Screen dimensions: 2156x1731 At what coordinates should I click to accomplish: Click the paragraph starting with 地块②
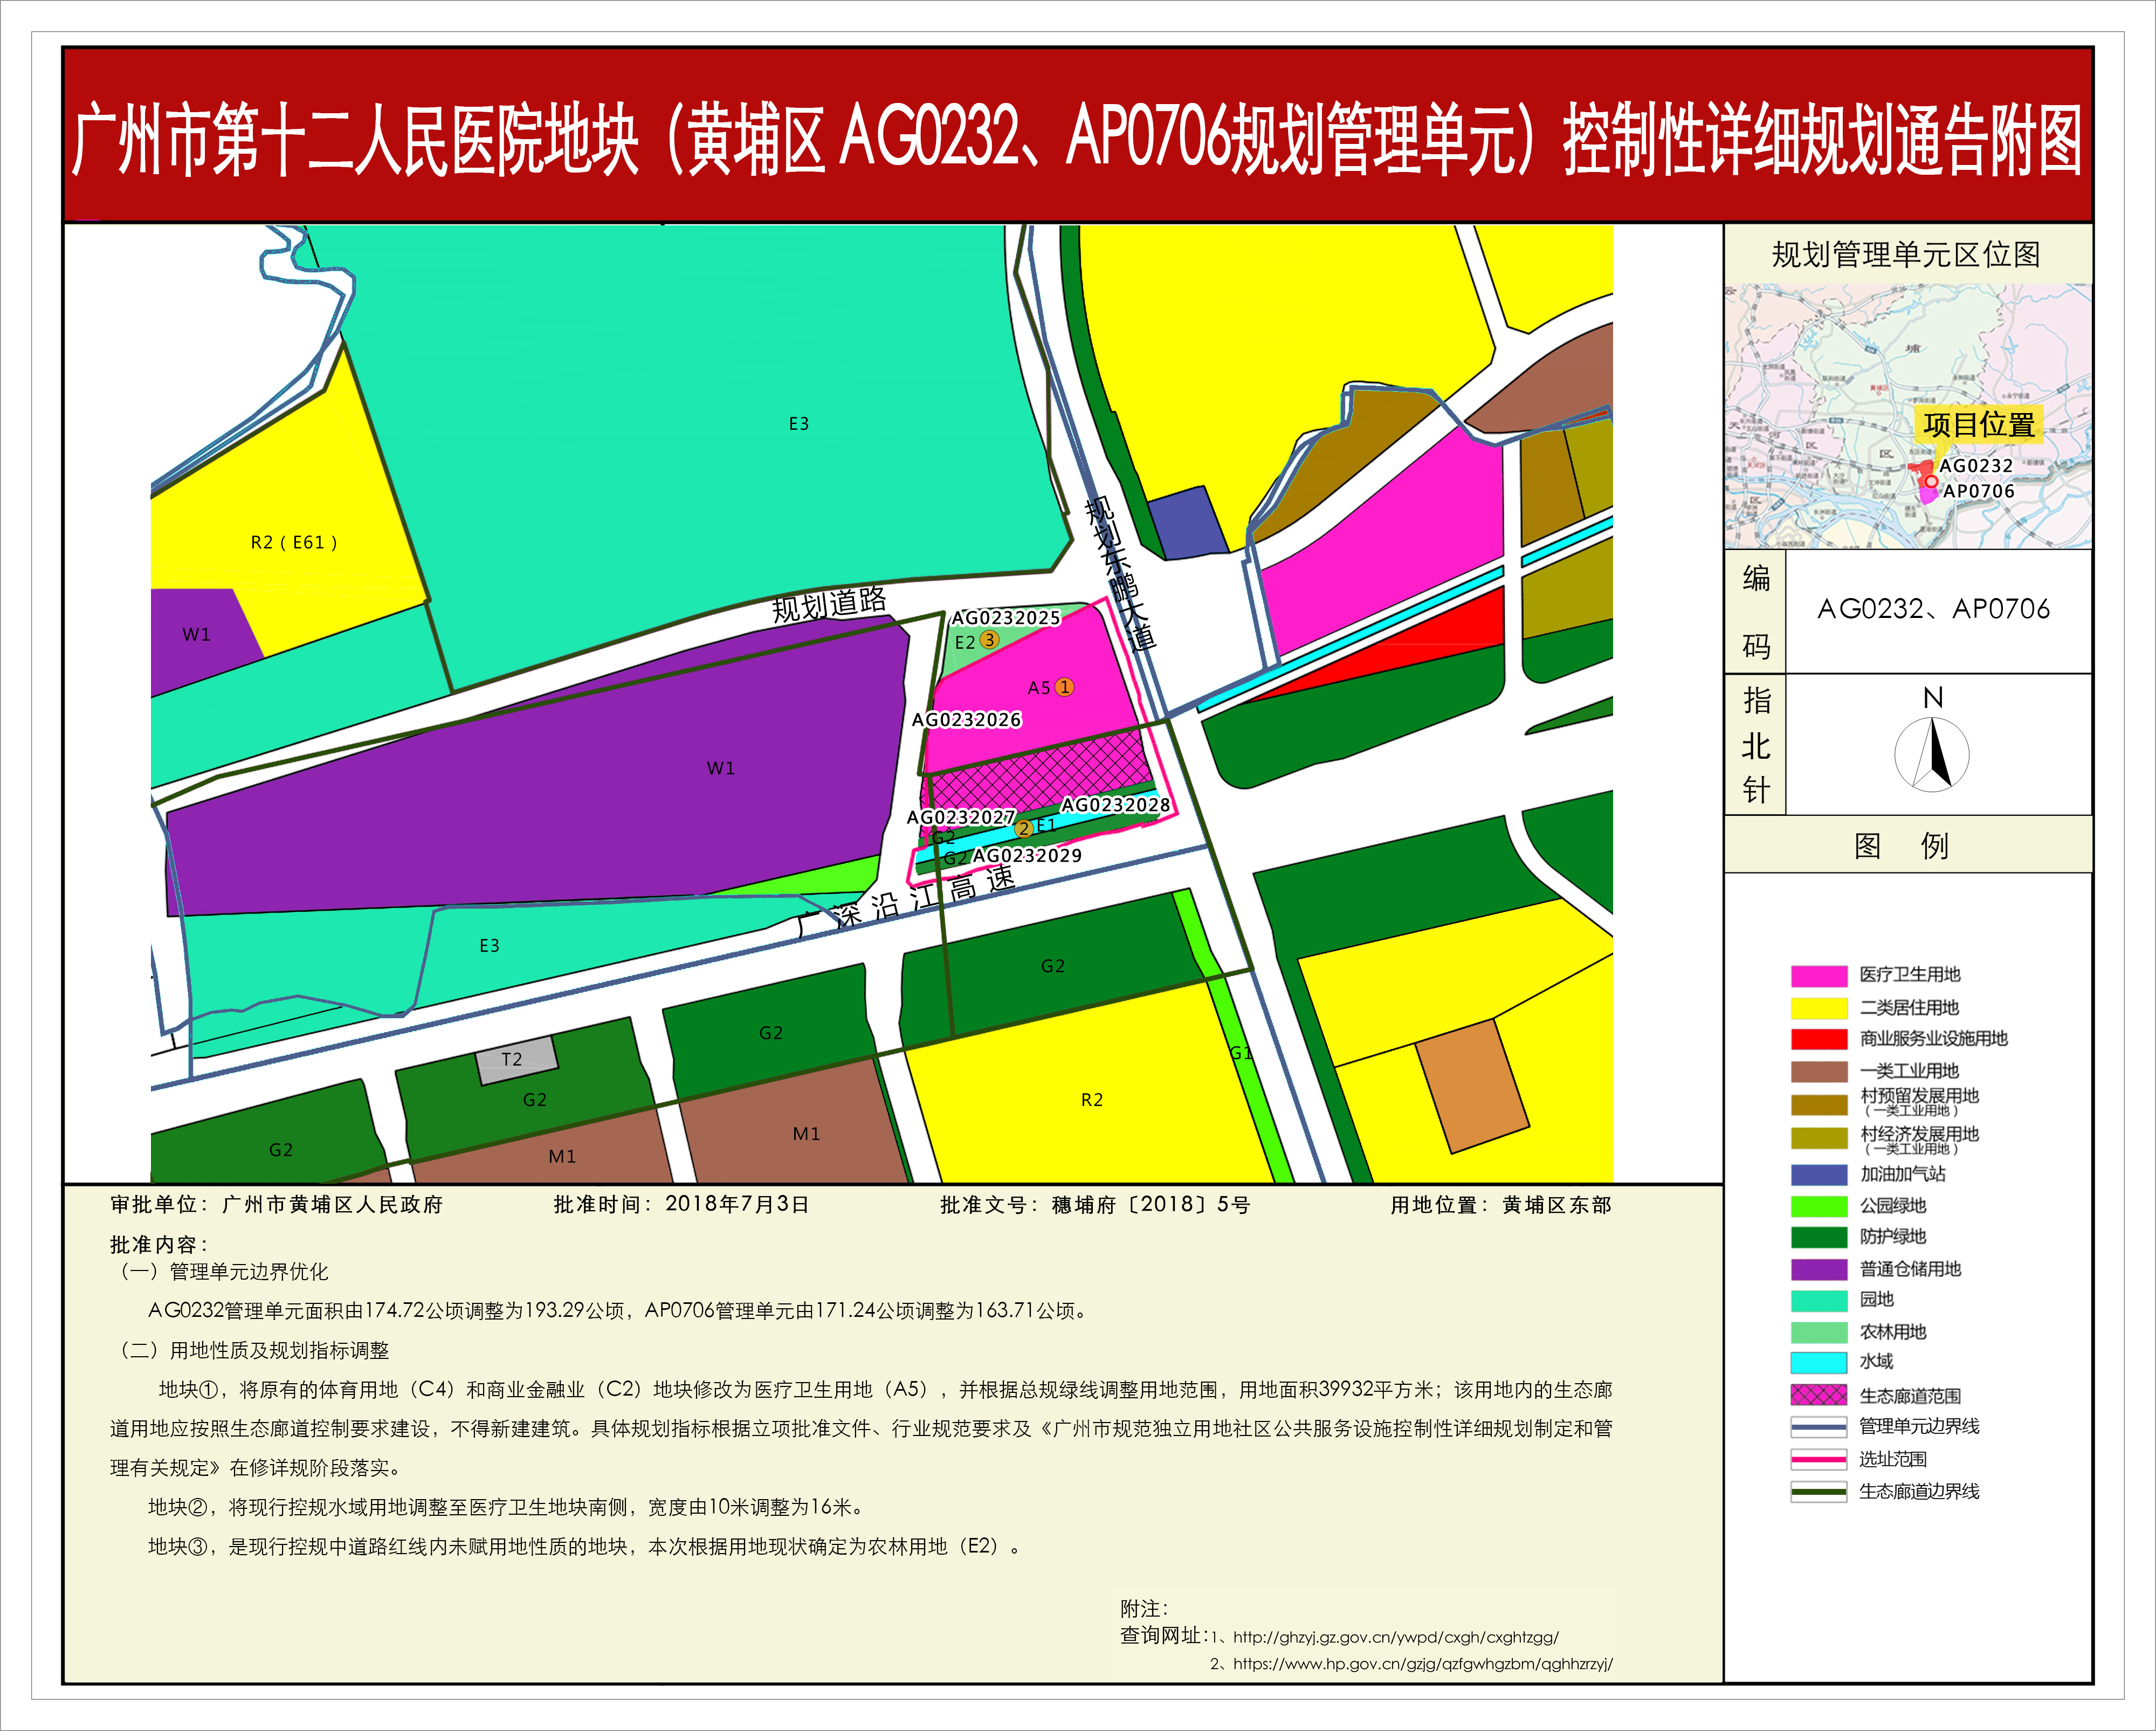tap(506, 1507)
